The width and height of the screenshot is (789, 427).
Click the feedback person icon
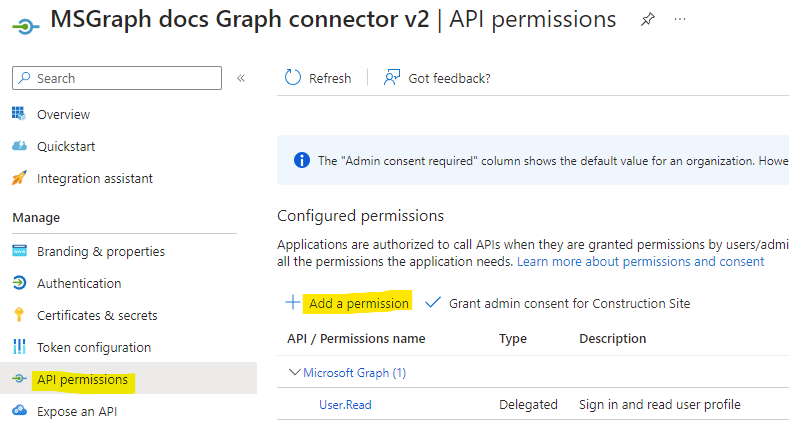[392, 77]
